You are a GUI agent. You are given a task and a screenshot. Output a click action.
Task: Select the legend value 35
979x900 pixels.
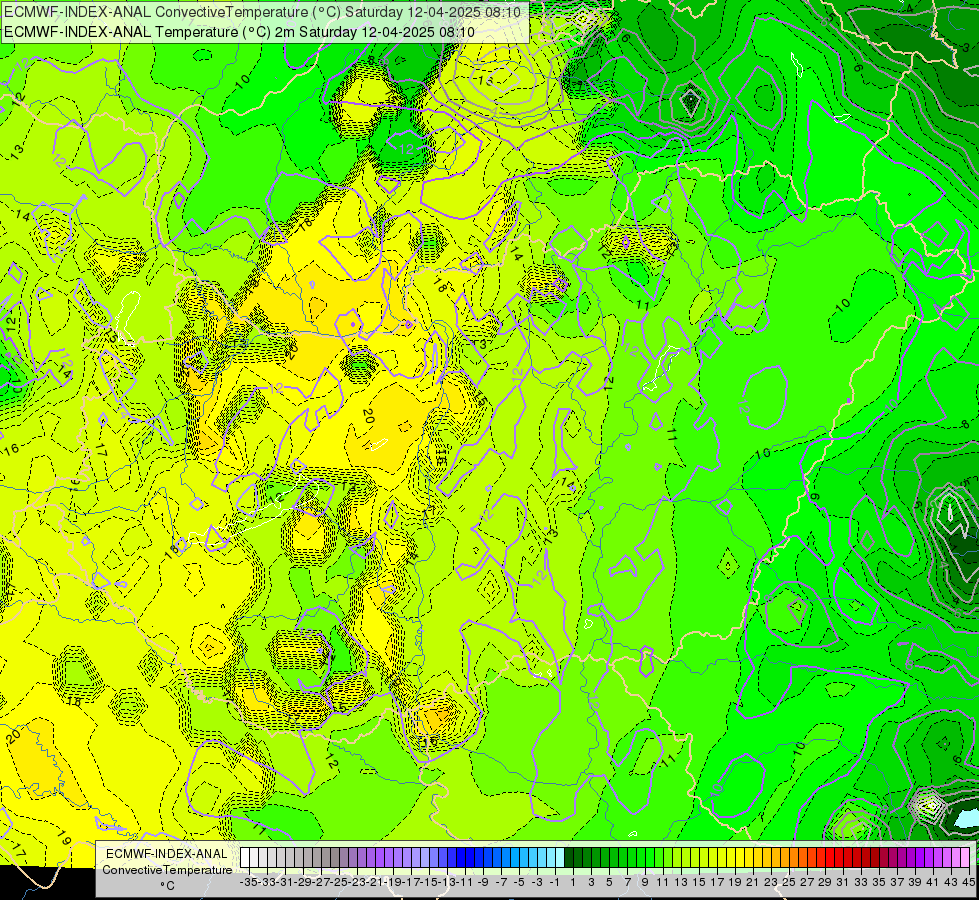tap(878, 882)
